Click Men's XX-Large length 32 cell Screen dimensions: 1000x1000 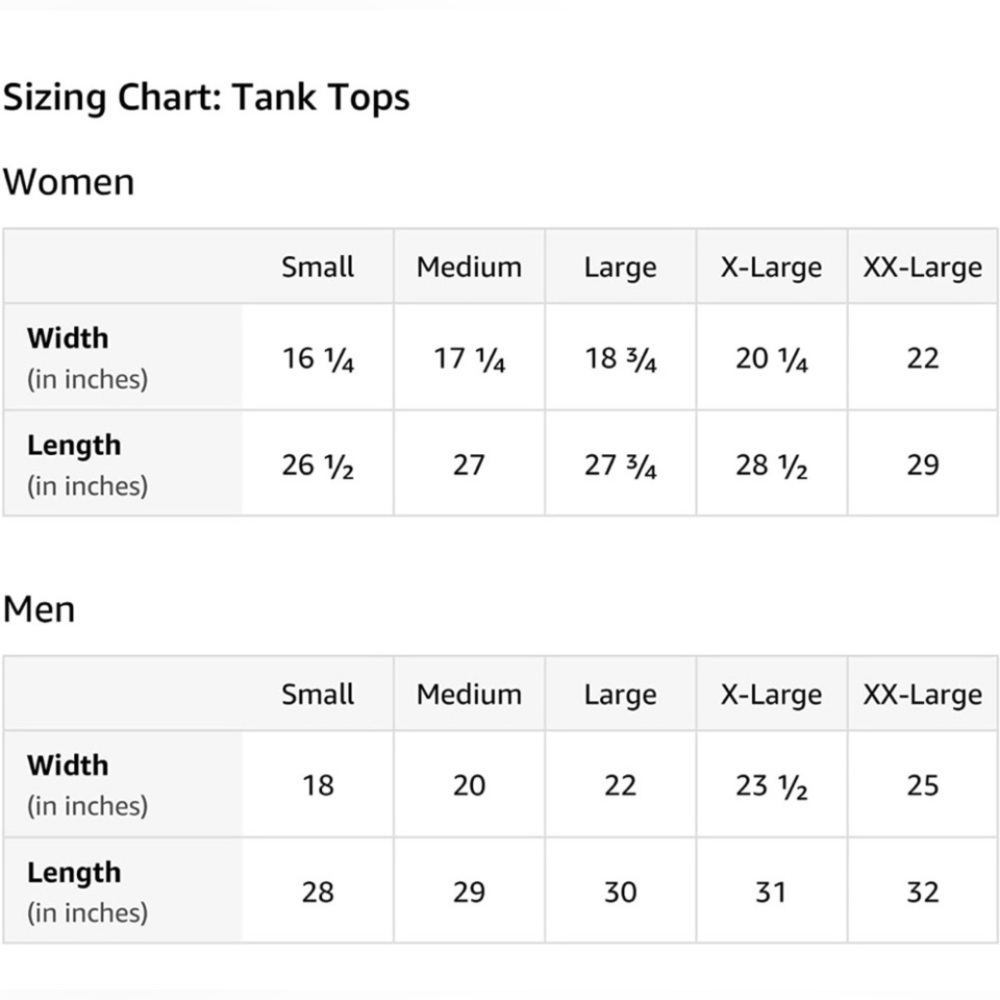[x=923, y=892]
